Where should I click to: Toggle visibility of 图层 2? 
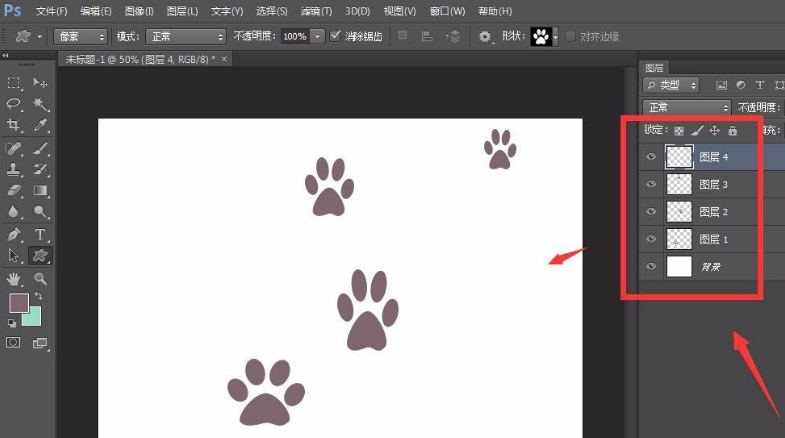(x=651, y=212)
